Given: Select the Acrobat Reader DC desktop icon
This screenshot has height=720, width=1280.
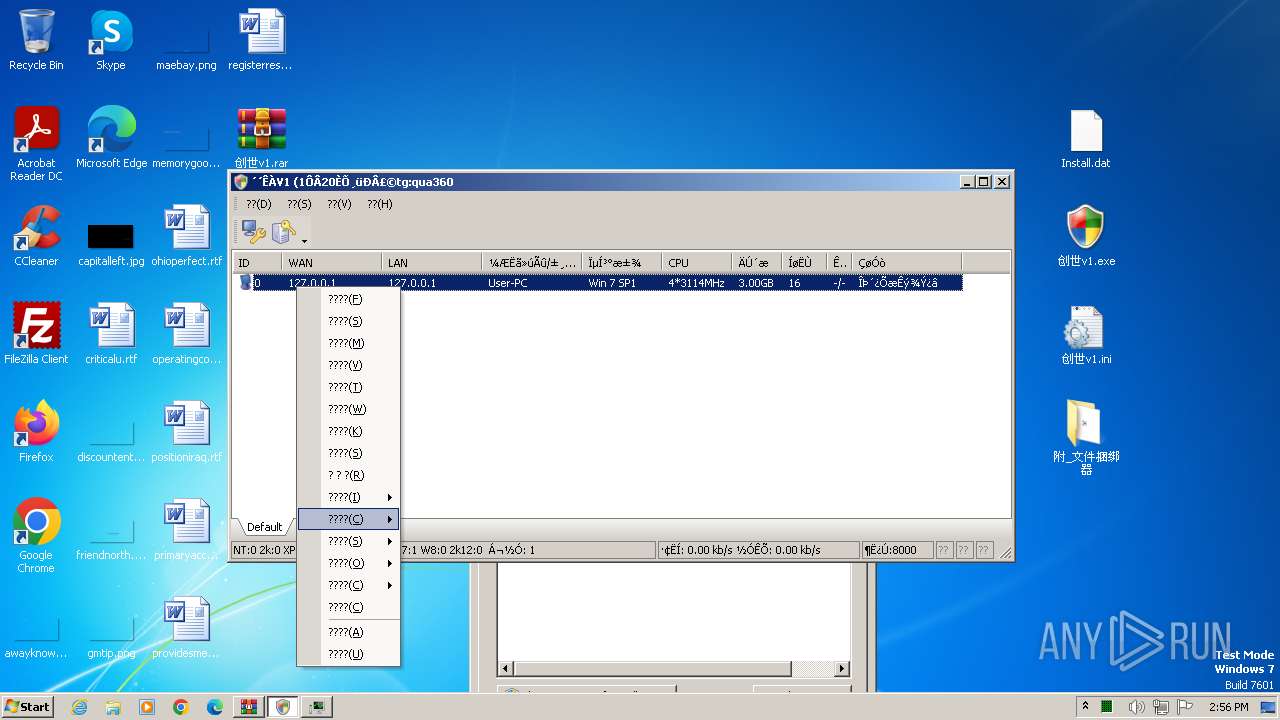Looking at the screenshot, I should [x=36, y=145].
